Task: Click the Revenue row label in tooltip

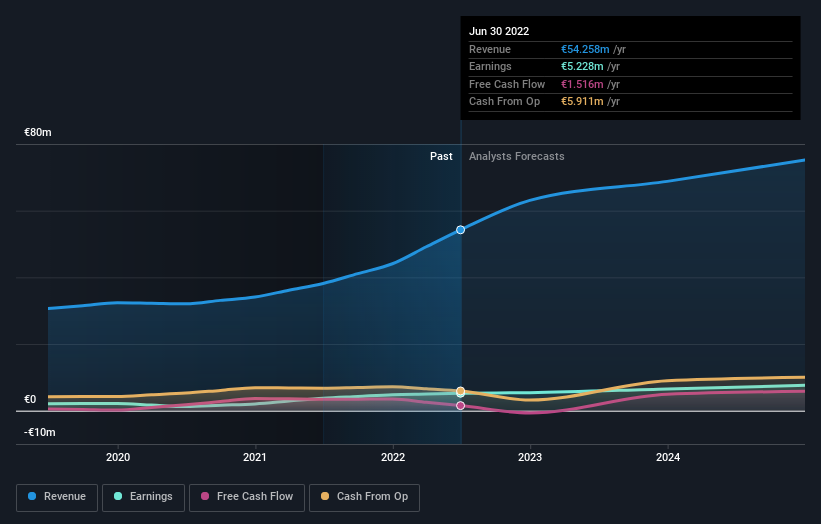Action: pos(490,49)
